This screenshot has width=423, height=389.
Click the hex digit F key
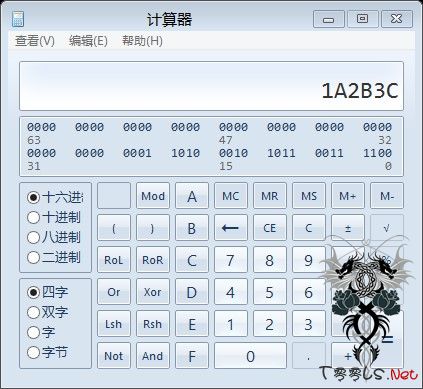192,356
